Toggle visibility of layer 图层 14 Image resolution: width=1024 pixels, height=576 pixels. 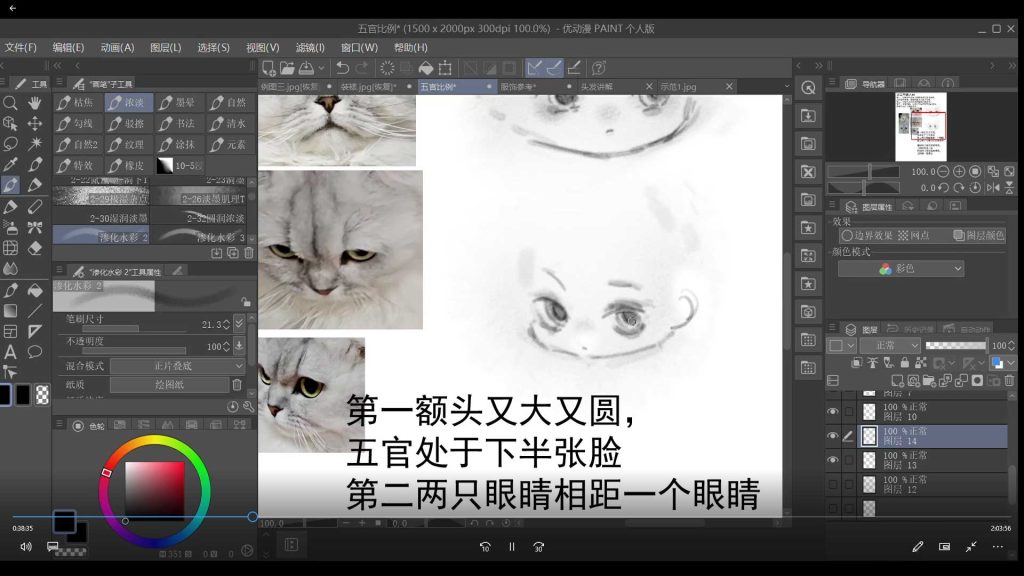(833, 436)
